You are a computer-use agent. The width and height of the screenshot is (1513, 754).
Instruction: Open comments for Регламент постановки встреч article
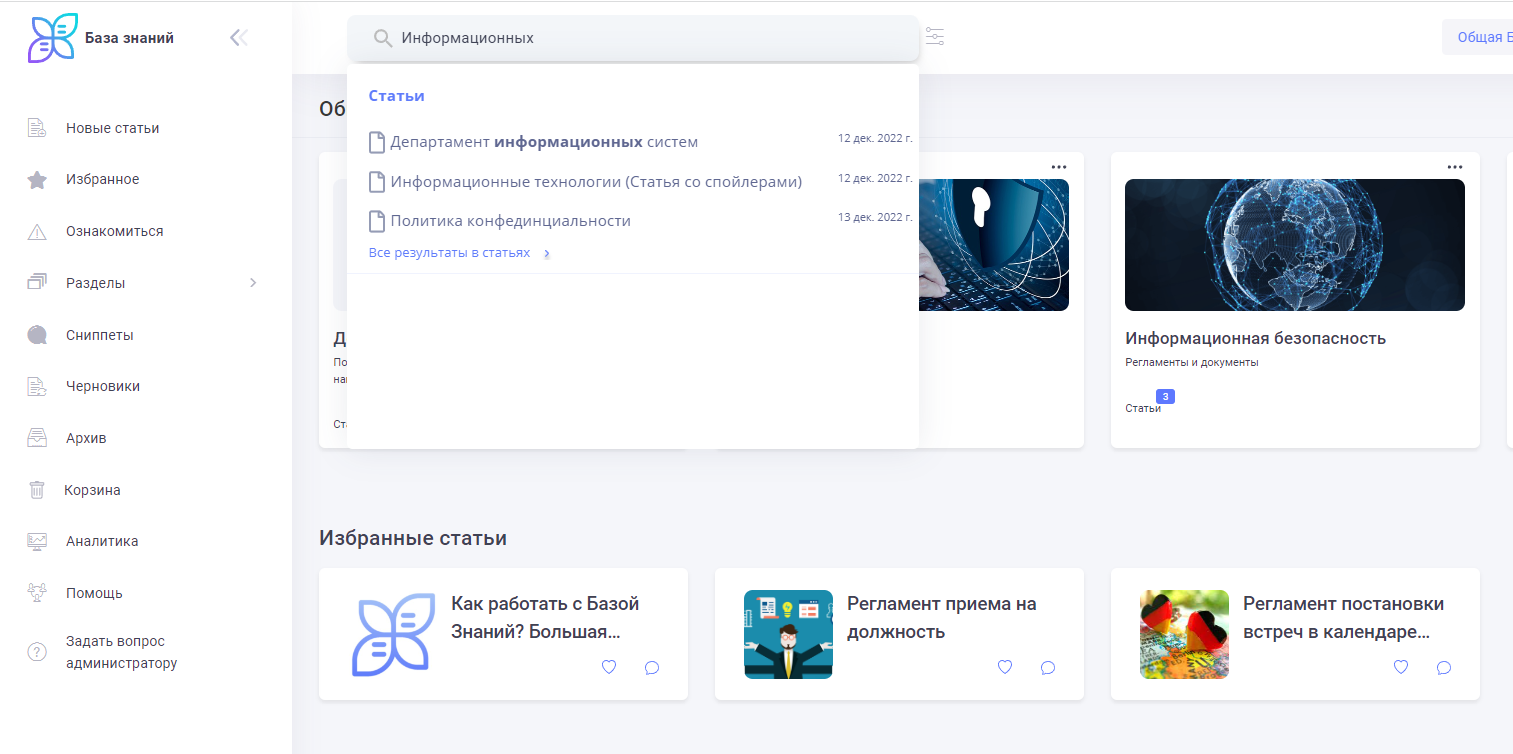point(1444,667)
